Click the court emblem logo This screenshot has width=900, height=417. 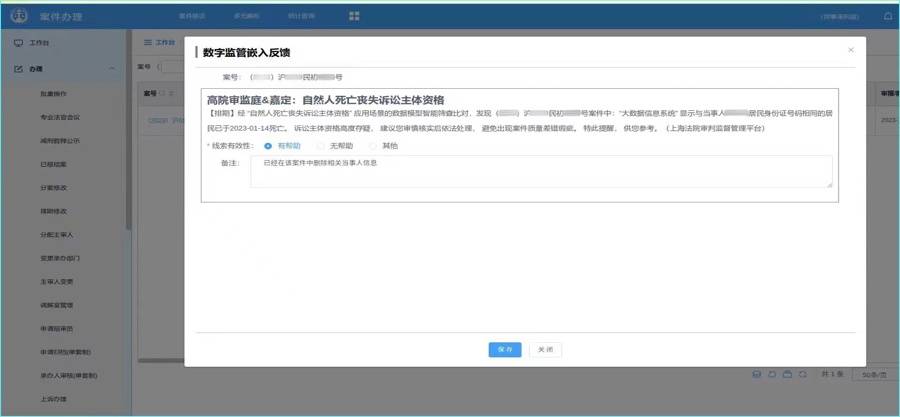[x=18, y=17]
